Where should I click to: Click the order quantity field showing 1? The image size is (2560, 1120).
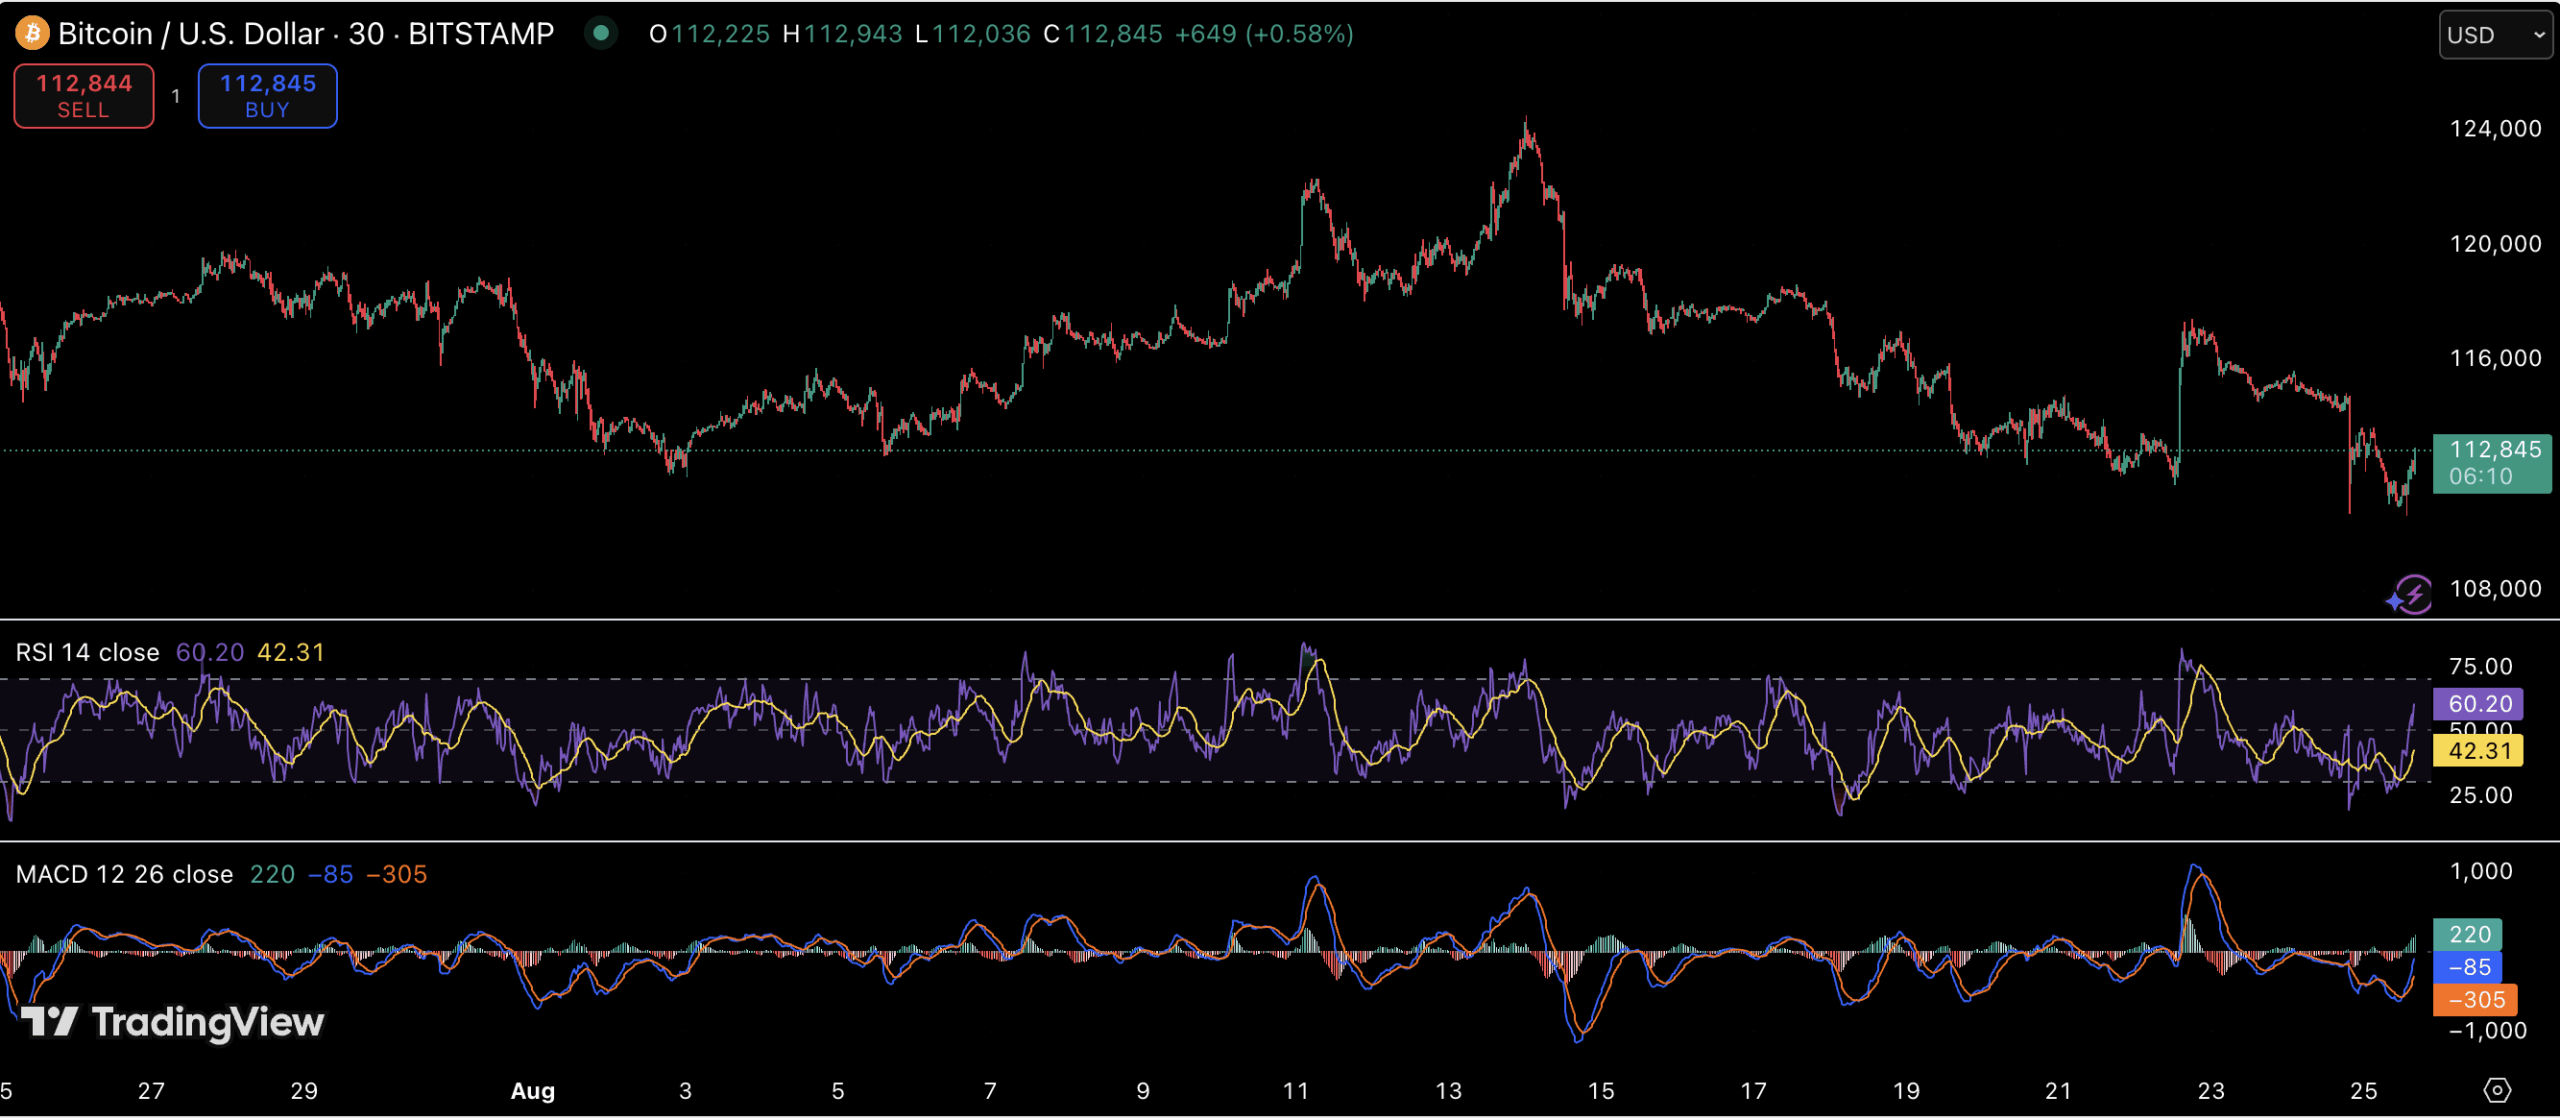(176, 96)
